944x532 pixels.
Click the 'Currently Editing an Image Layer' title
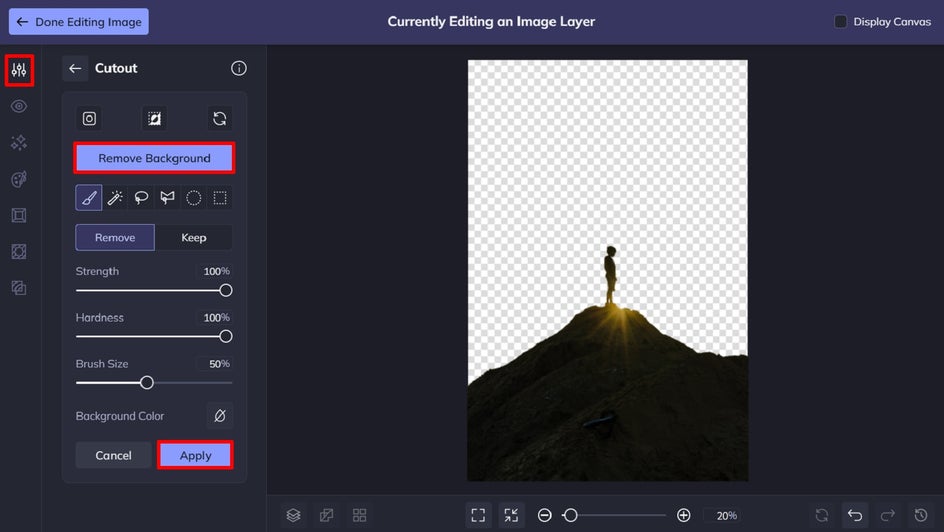point(491,22)
